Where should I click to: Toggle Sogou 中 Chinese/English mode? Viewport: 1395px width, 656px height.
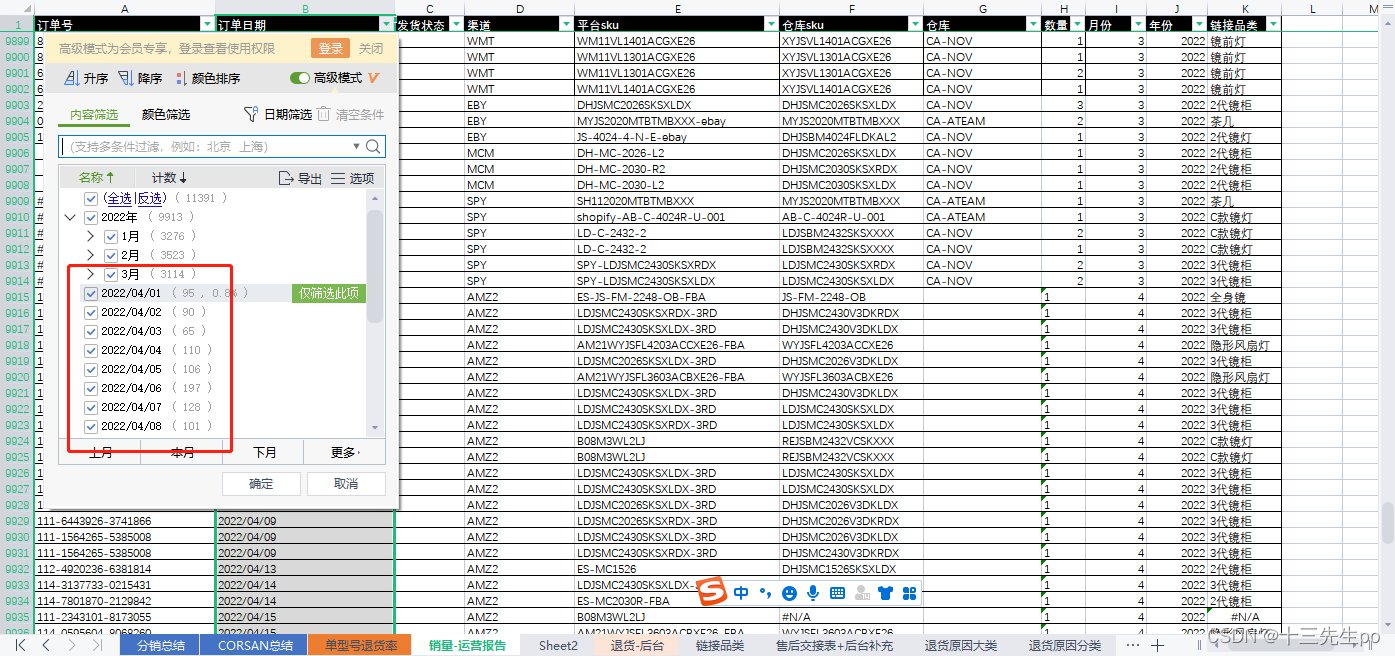(x=741, y=593)
